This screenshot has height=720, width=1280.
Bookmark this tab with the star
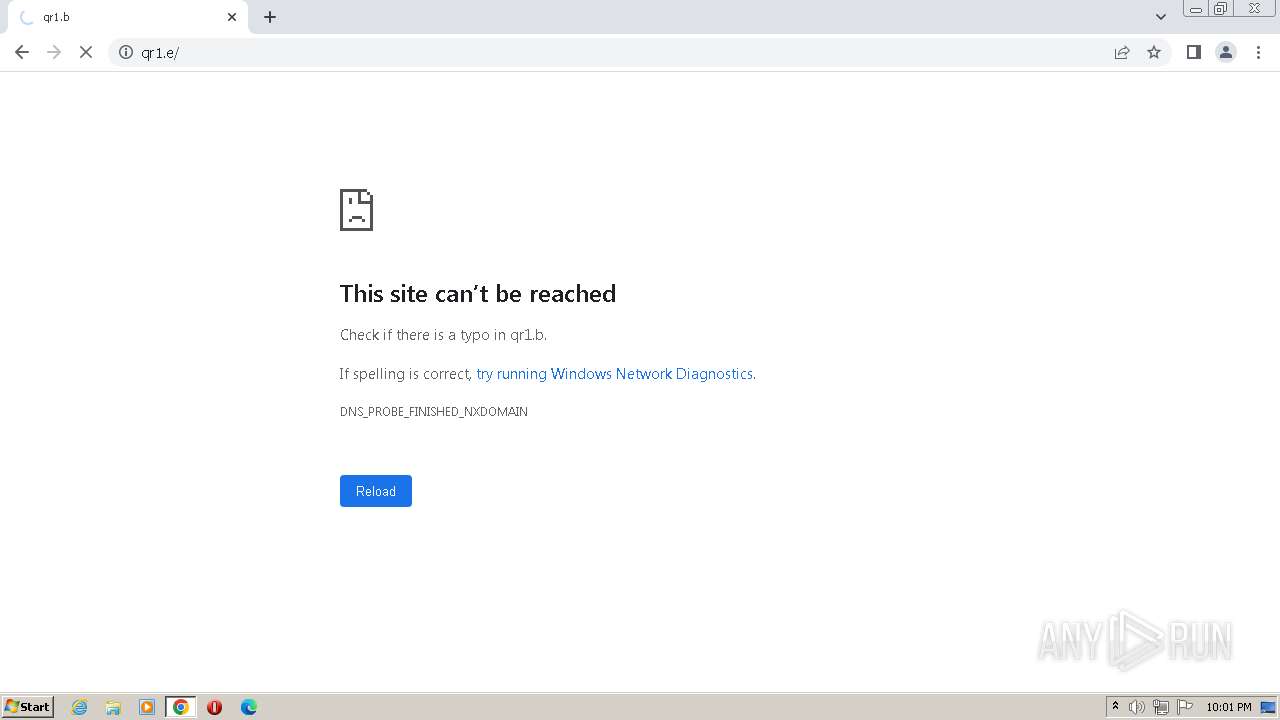pos(1154,52)
